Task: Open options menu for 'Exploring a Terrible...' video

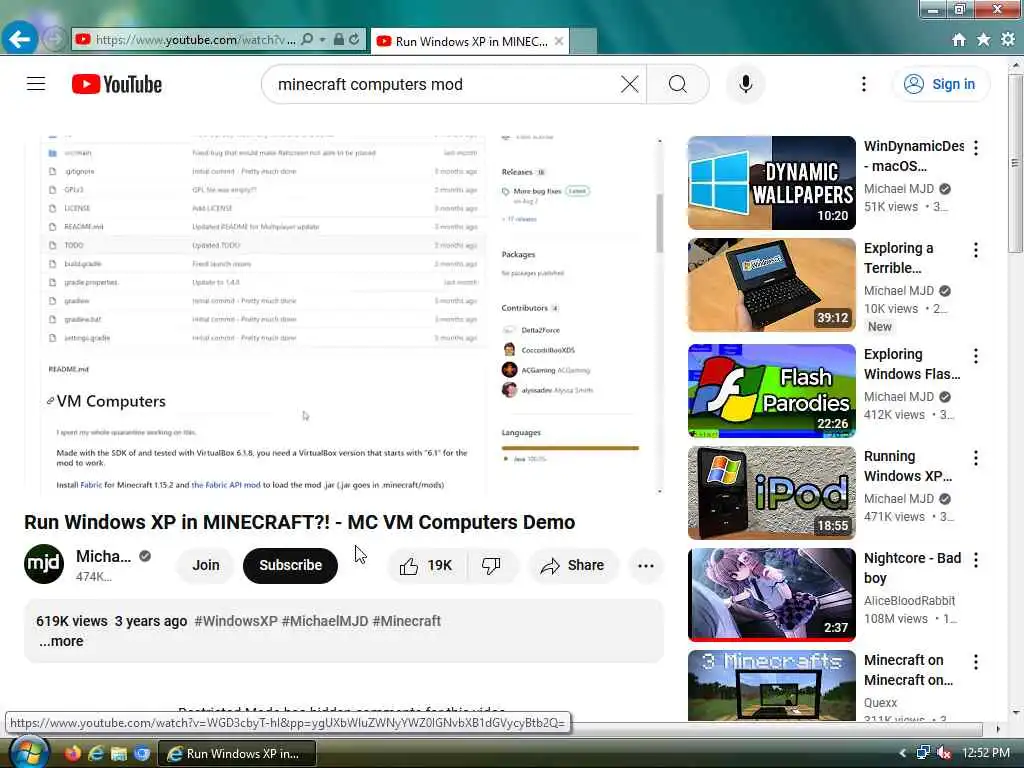Action: click(x=976, y=249)
